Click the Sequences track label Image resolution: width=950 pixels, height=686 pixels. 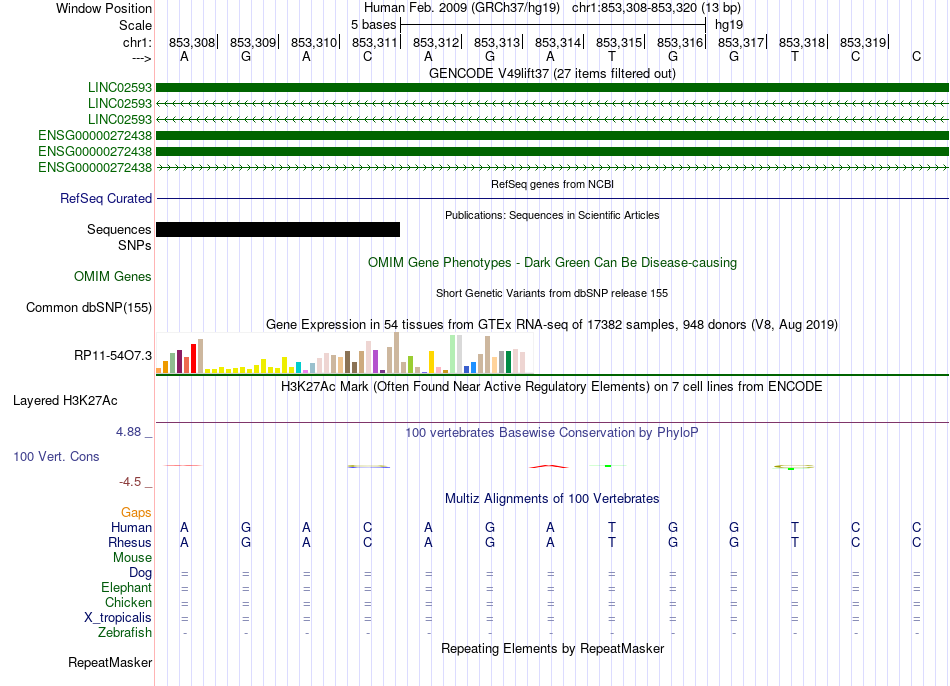[x=119, y=229]
